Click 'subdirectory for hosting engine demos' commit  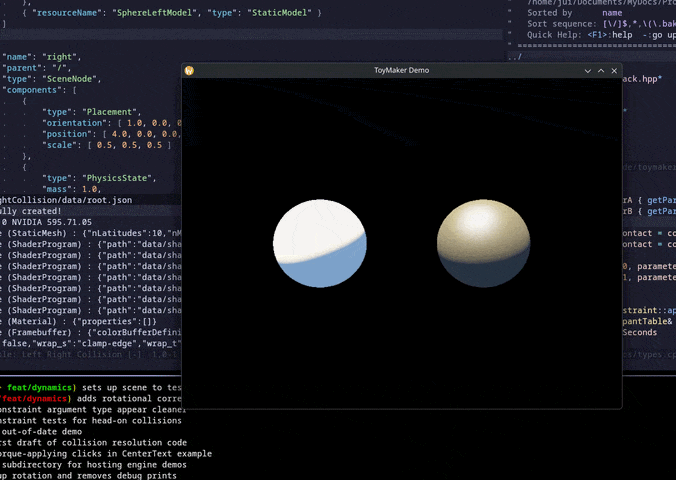coord(94,464)
